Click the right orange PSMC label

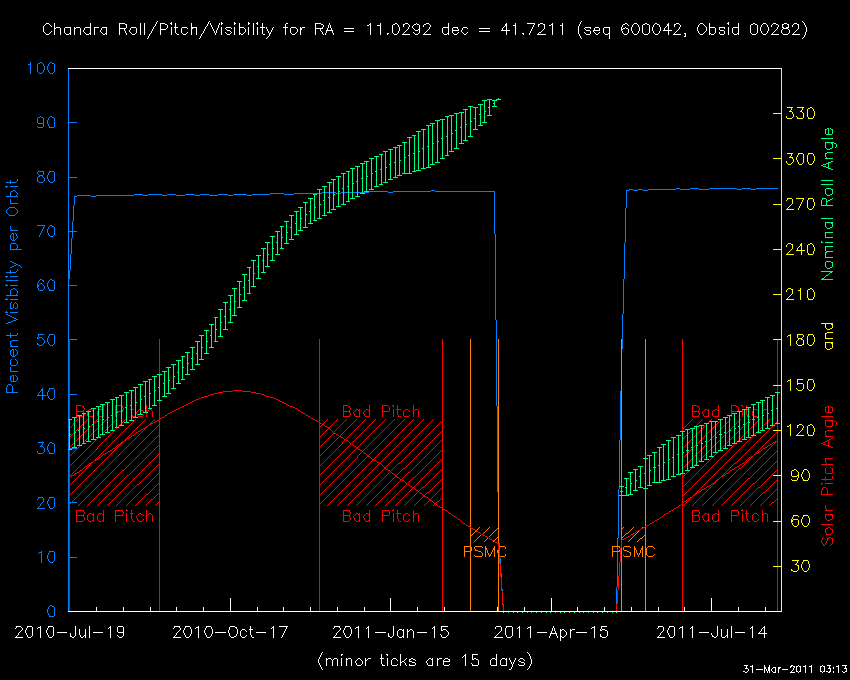click(633, 551)
